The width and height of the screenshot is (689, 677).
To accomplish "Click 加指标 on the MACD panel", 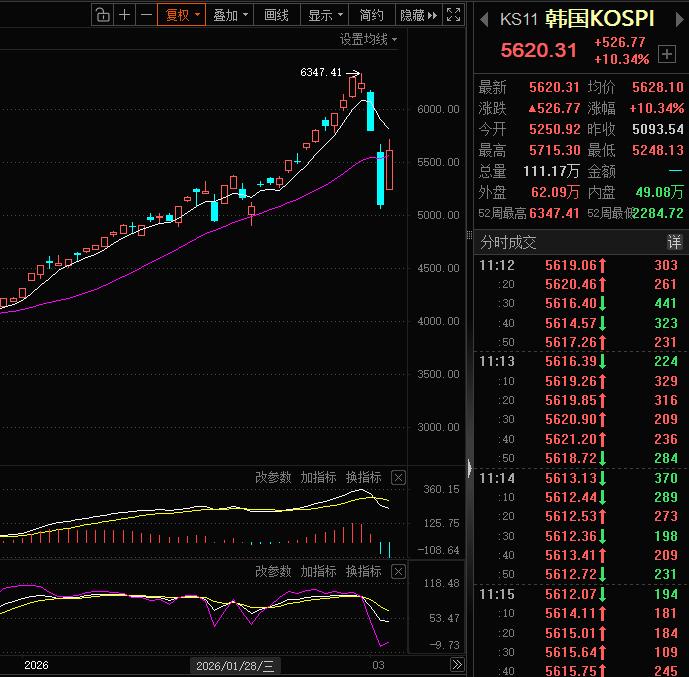I will click(318, 477).
